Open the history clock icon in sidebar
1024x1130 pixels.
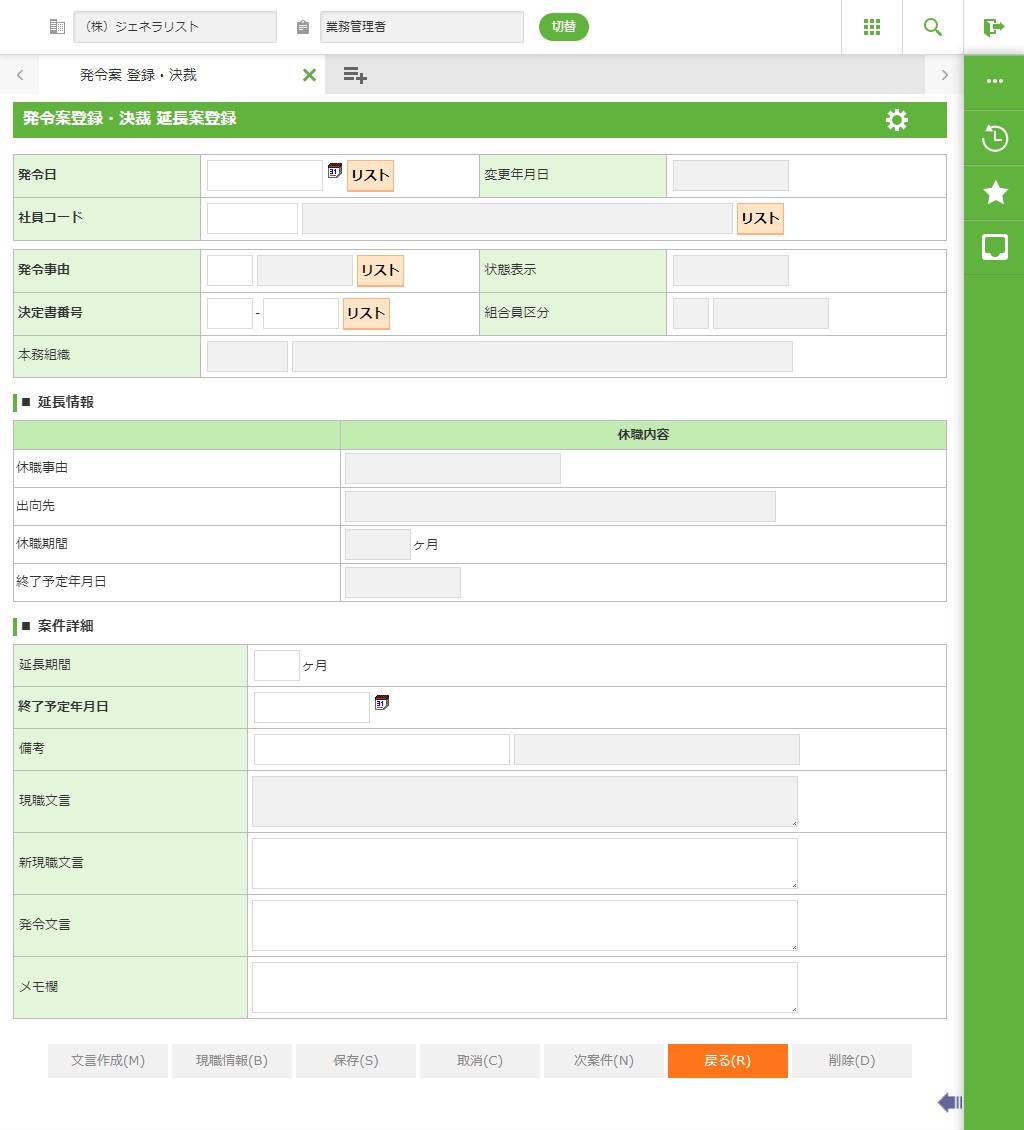(x=995, y=138)
